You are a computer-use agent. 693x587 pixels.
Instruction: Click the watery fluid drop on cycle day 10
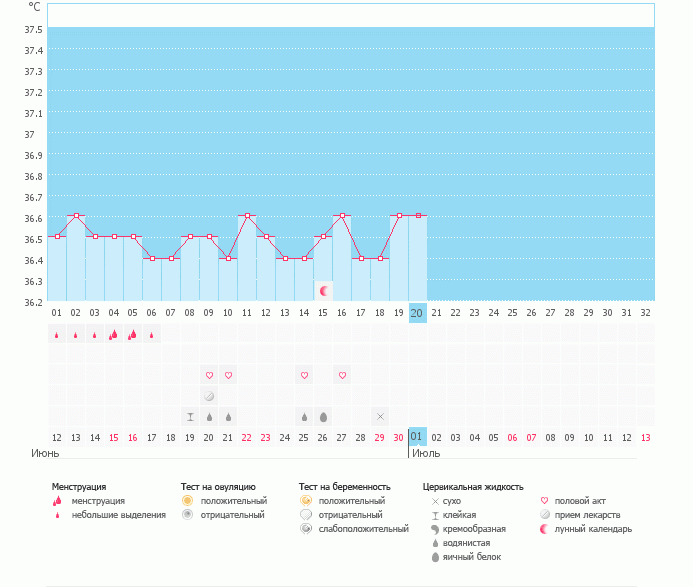click(x=228, y=416)
